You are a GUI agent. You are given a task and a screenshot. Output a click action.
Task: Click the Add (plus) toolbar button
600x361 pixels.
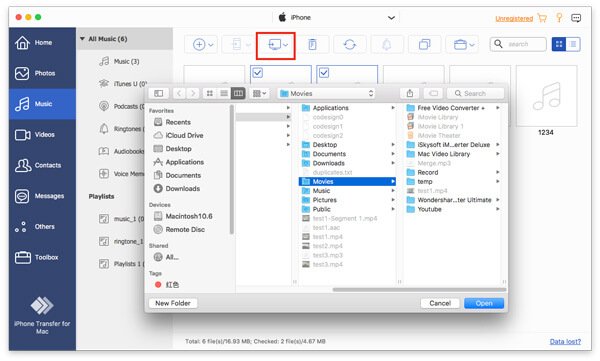(202, 44)
